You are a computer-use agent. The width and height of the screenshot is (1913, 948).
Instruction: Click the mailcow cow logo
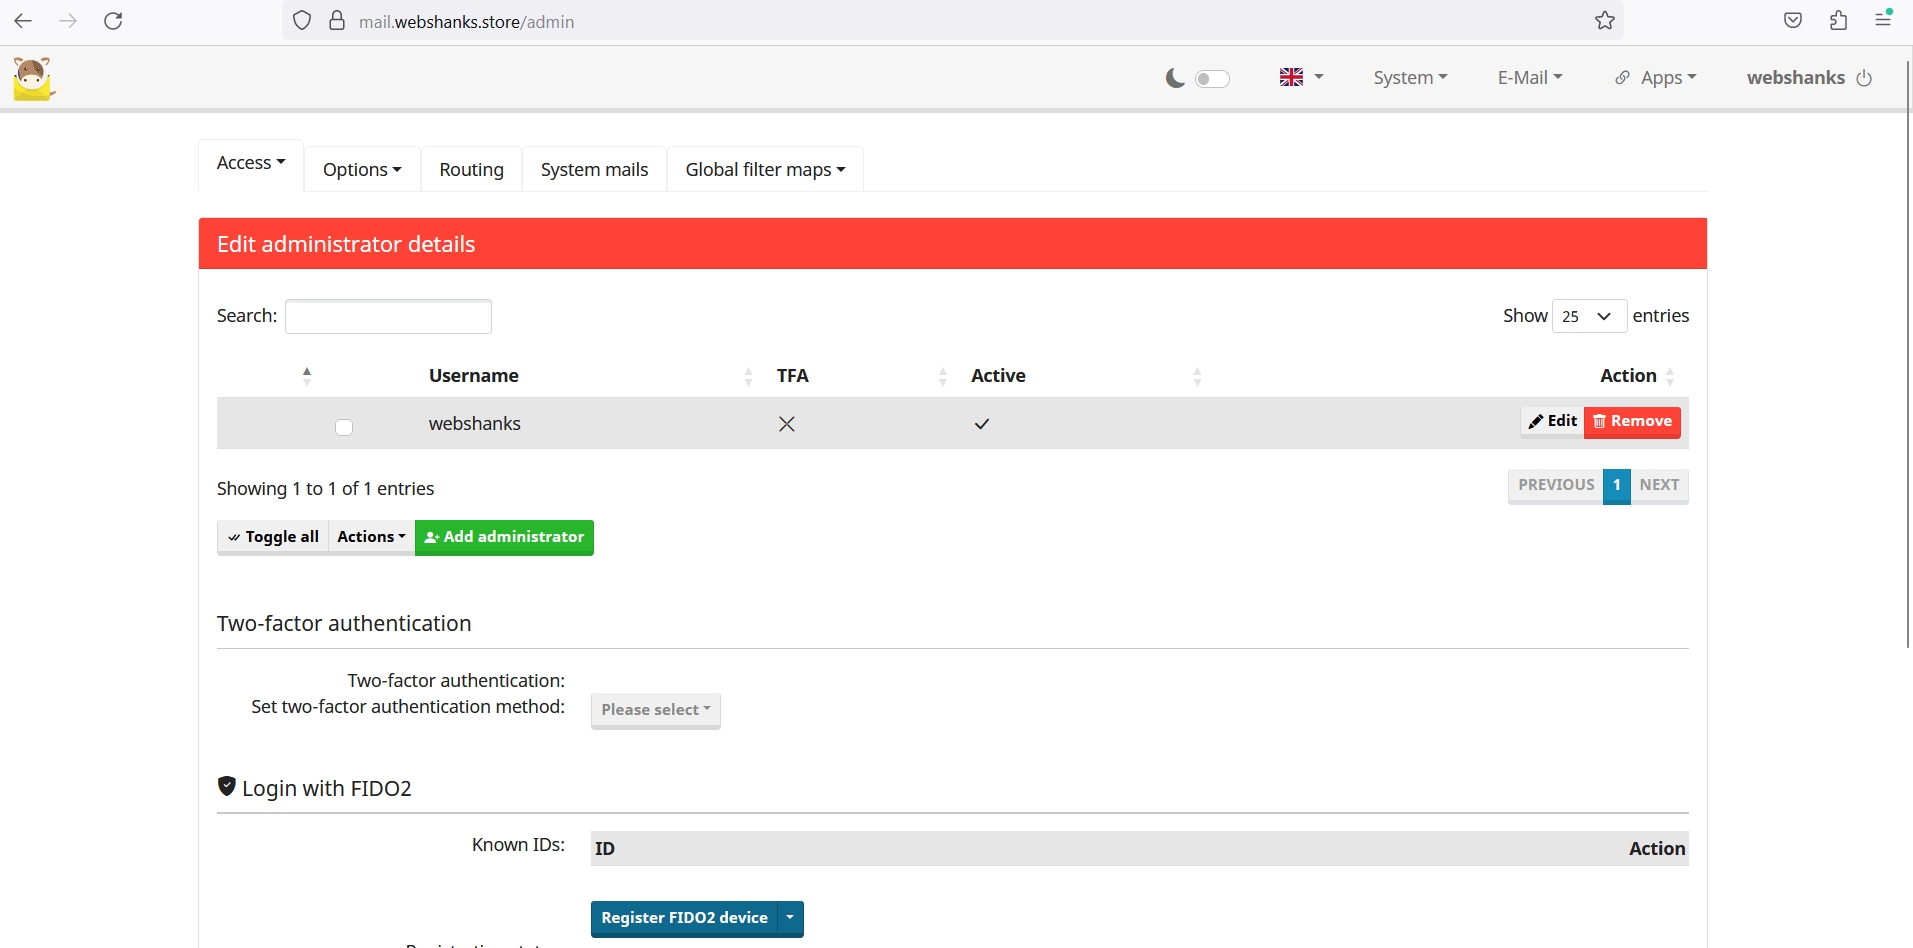pyautogui.click(x=33, y=78)
